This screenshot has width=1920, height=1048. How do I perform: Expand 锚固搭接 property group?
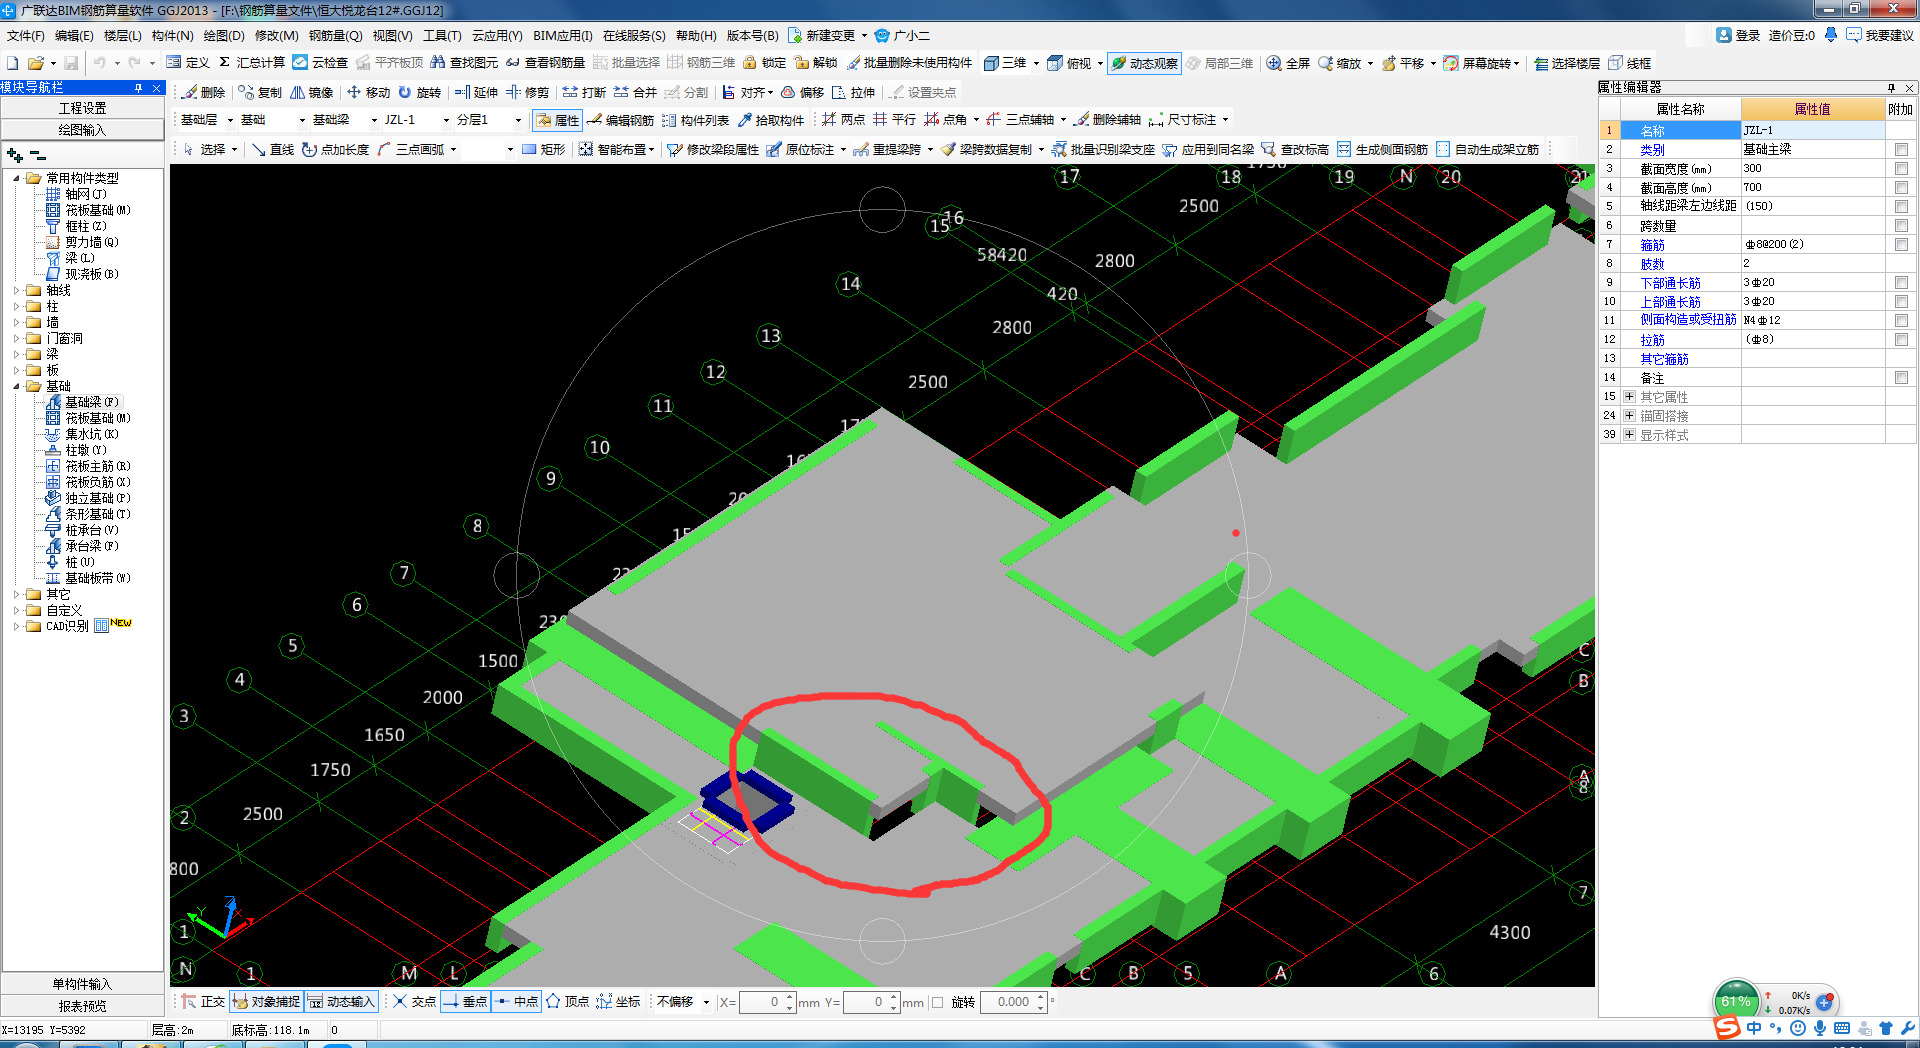click(1629, 415)
